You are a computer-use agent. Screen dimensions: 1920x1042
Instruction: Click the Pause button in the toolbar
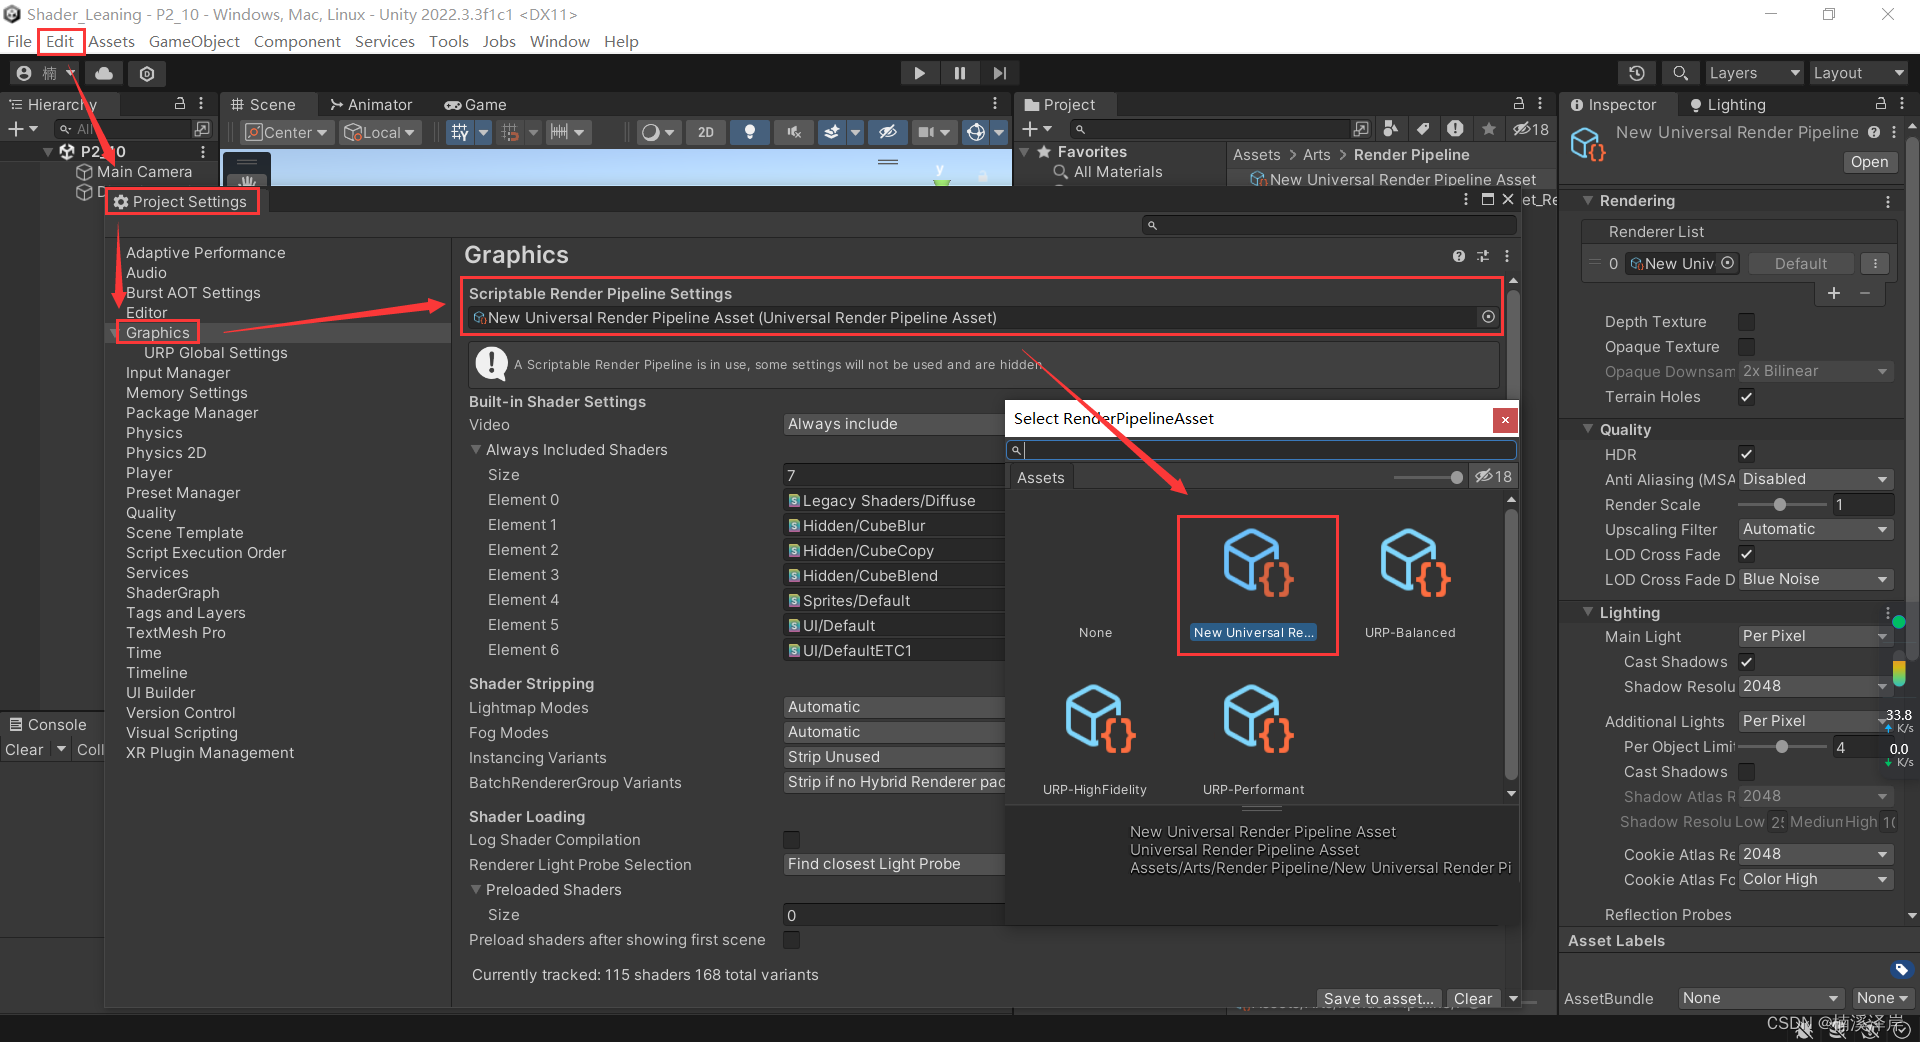click(960, 73)
